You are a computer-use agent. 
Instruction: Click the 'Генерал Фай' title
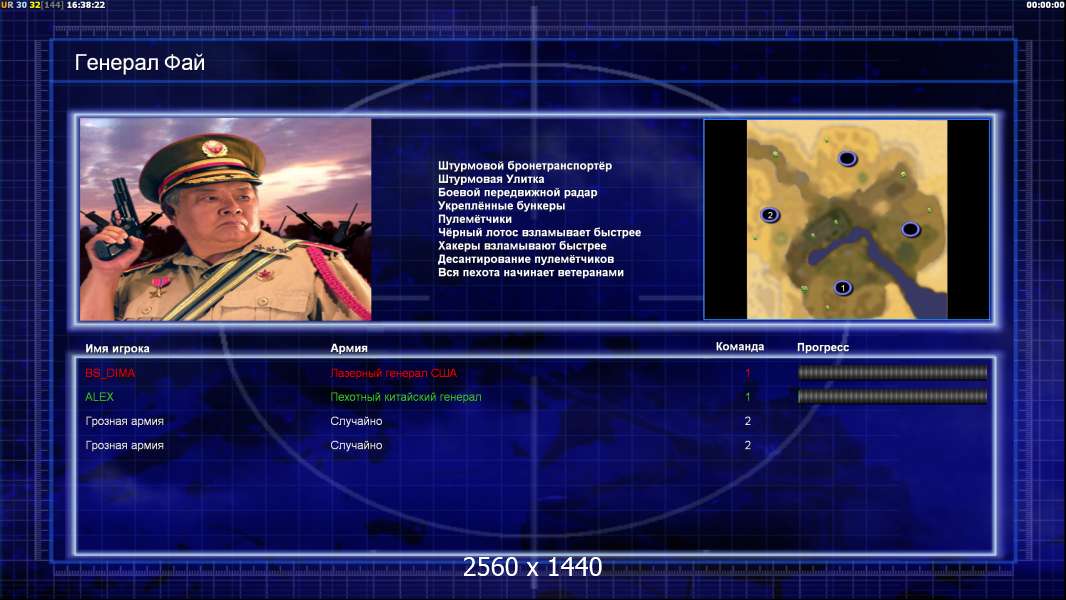click(139, 63)
